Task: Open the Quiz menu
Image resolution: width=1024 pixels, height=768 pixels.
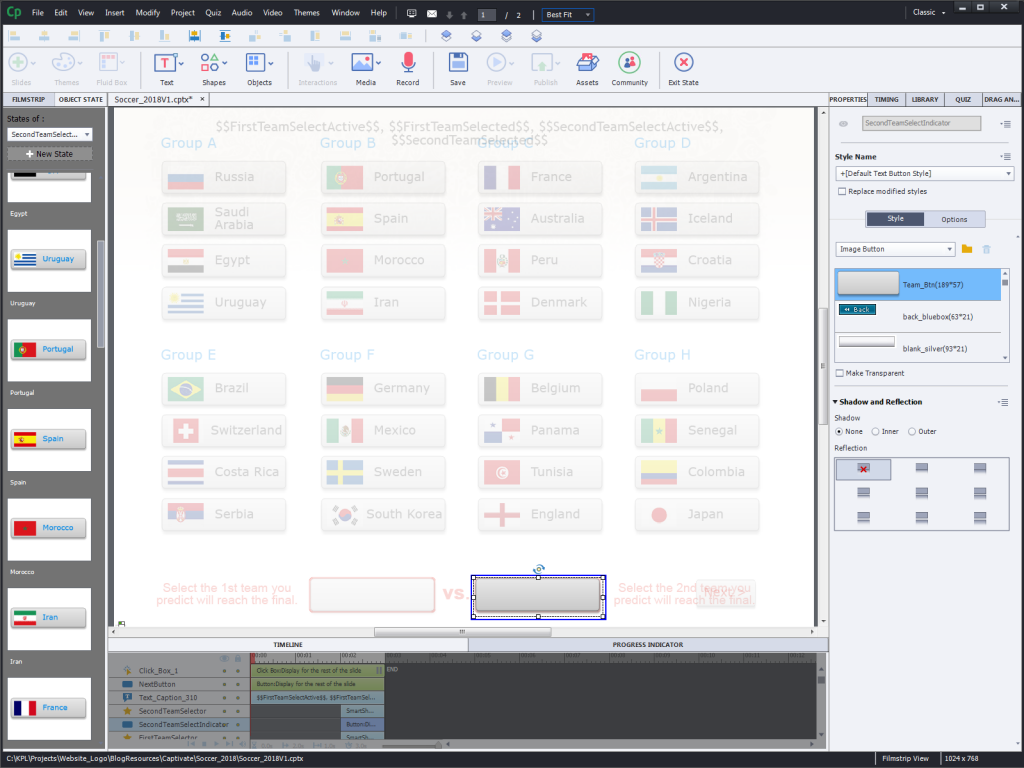Action: point(213,13)
